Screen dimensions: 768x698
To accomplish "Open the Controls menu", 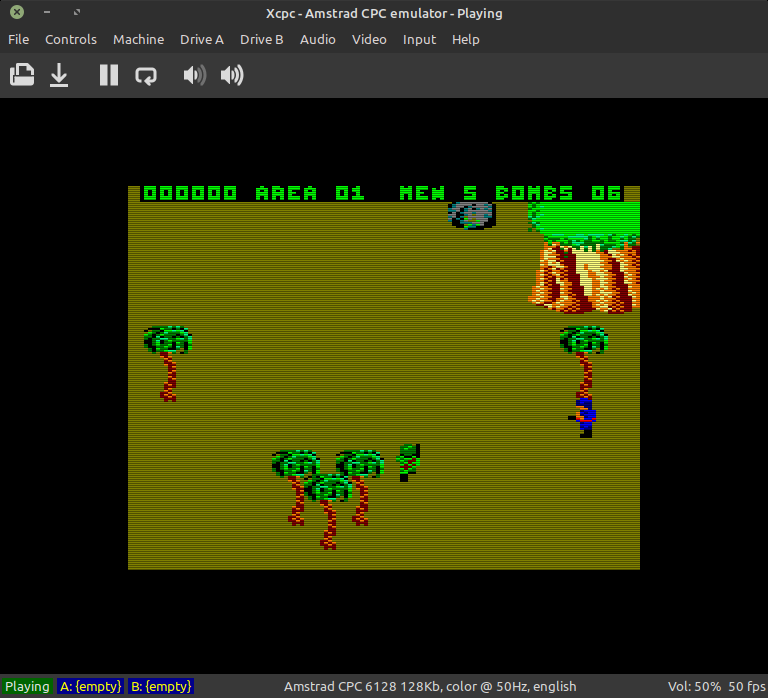I will [71, 39].
